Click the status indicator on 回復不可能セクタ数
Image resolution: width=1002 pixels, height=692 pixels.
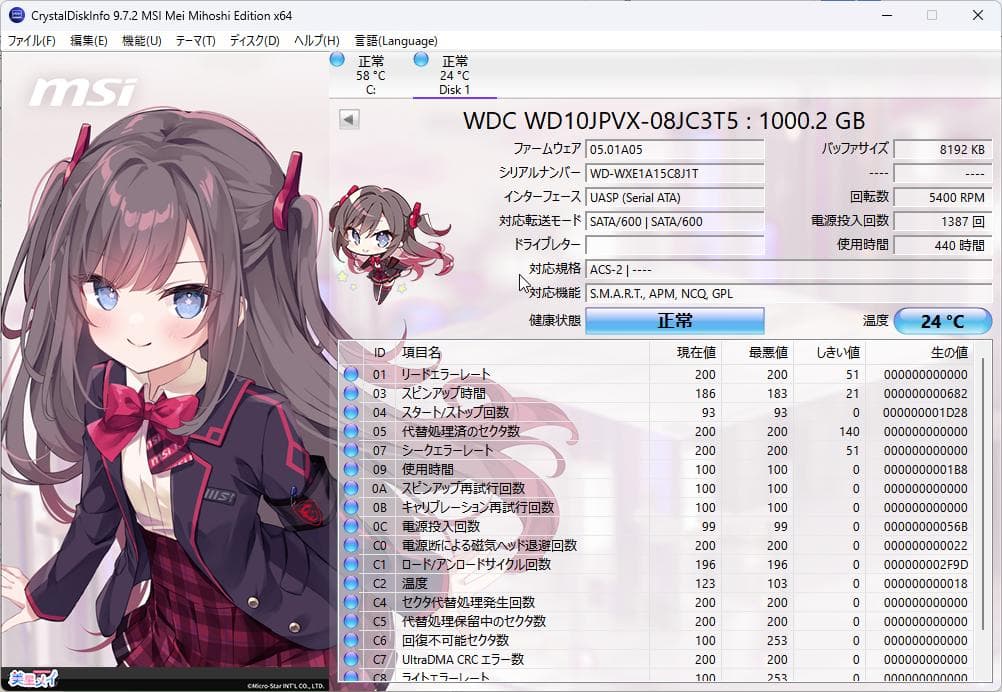tap(352, 640)
